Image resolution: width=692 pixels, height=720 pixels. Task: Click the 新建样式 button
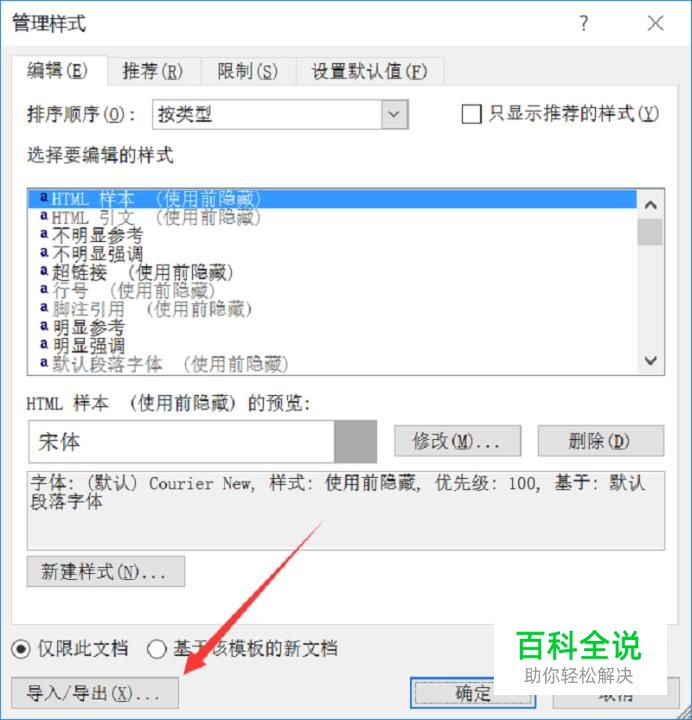(106, 572)
